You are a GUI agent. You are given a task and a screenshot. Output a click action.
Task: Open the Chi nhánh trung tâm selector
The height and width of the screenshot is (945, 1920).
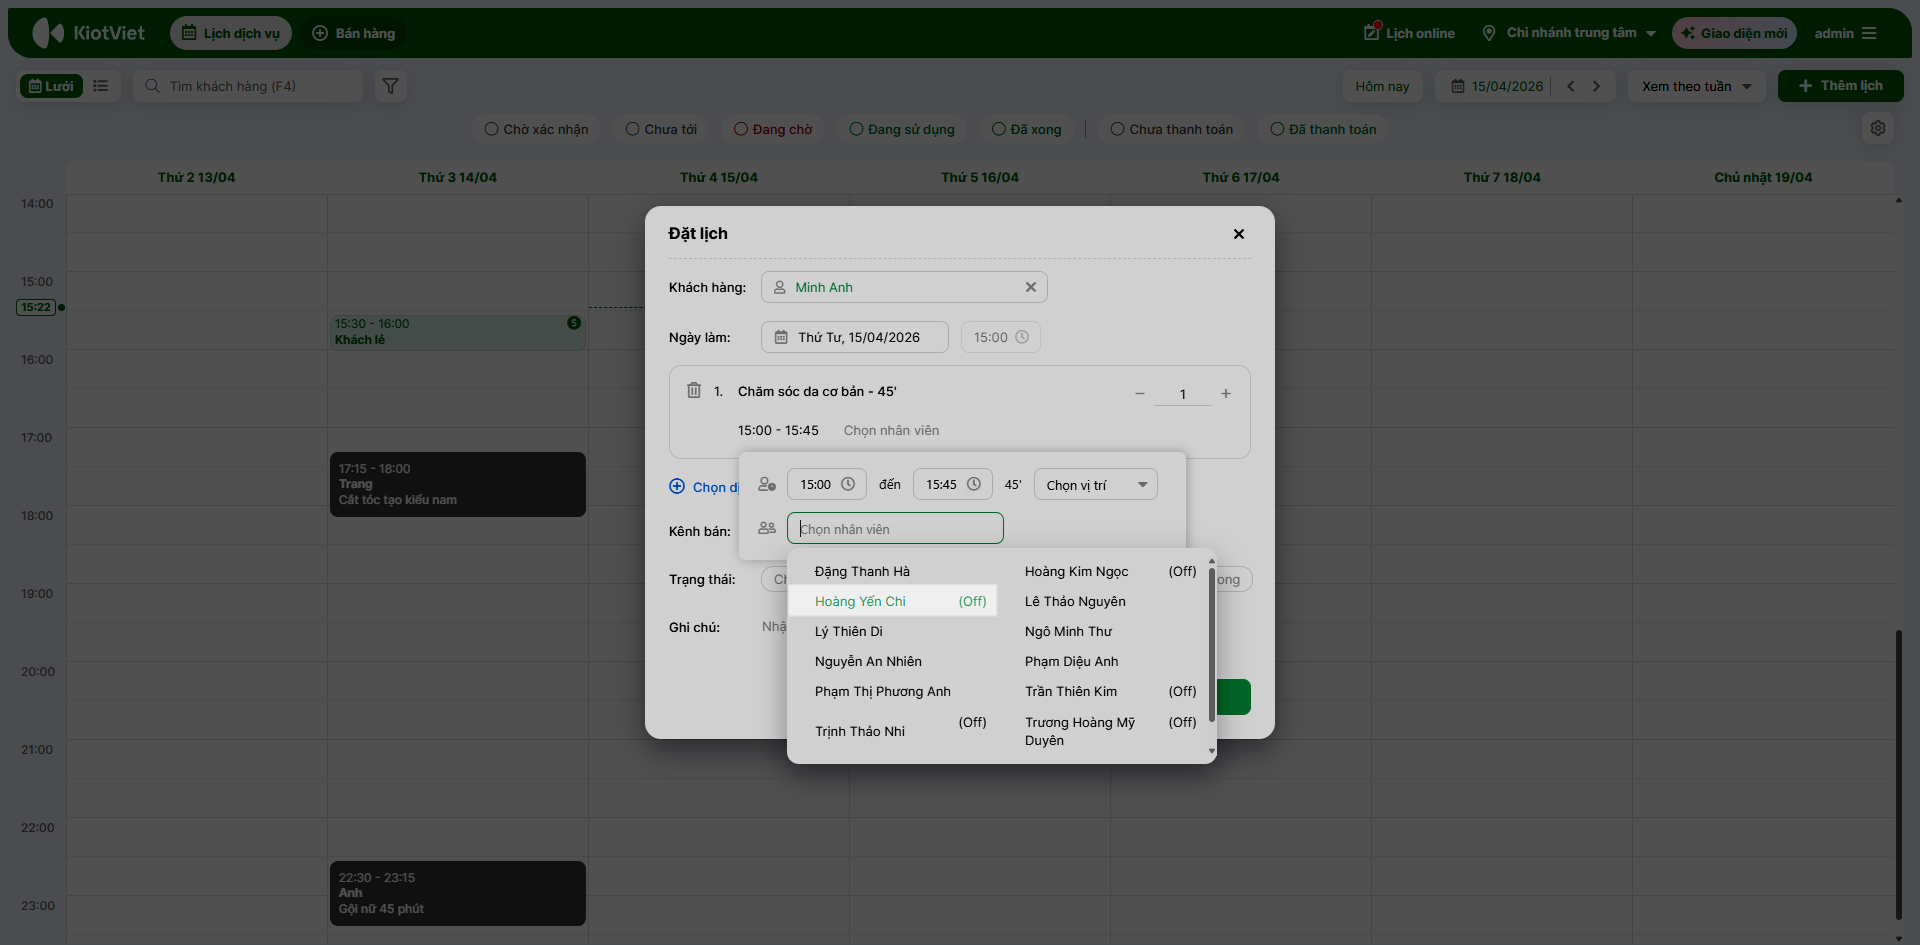1570,33
